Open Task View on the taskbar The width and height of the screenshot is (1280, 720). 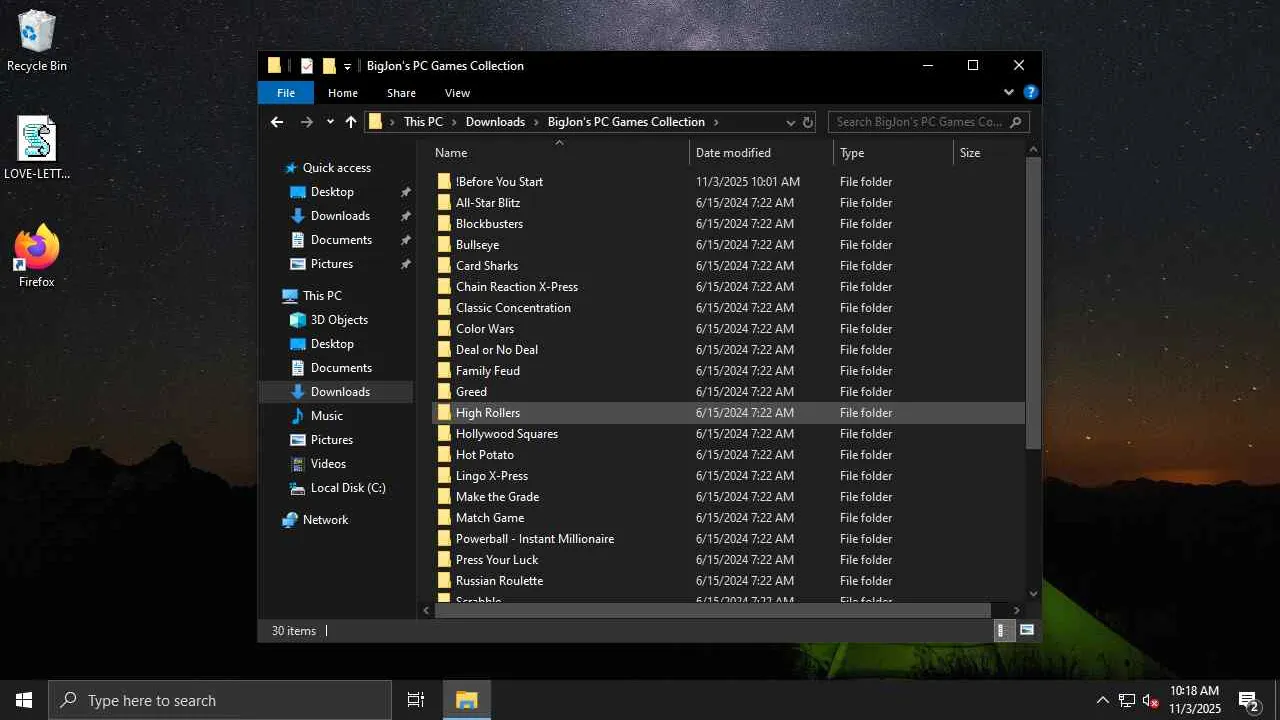[416, 700]
